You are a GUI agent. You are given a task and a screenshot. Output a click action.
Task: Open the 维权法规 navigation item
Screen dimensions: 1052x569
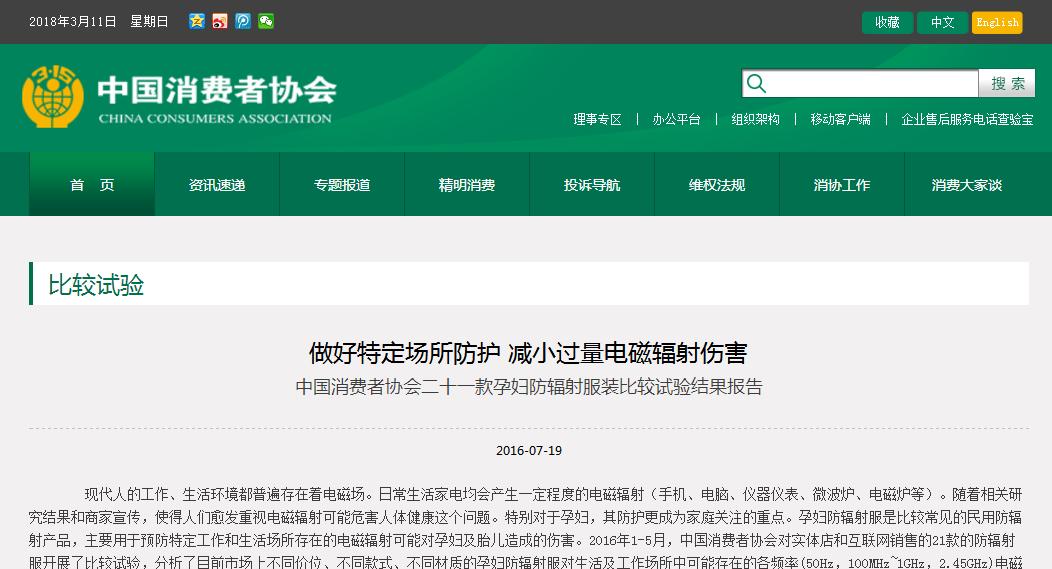(717, 185)
